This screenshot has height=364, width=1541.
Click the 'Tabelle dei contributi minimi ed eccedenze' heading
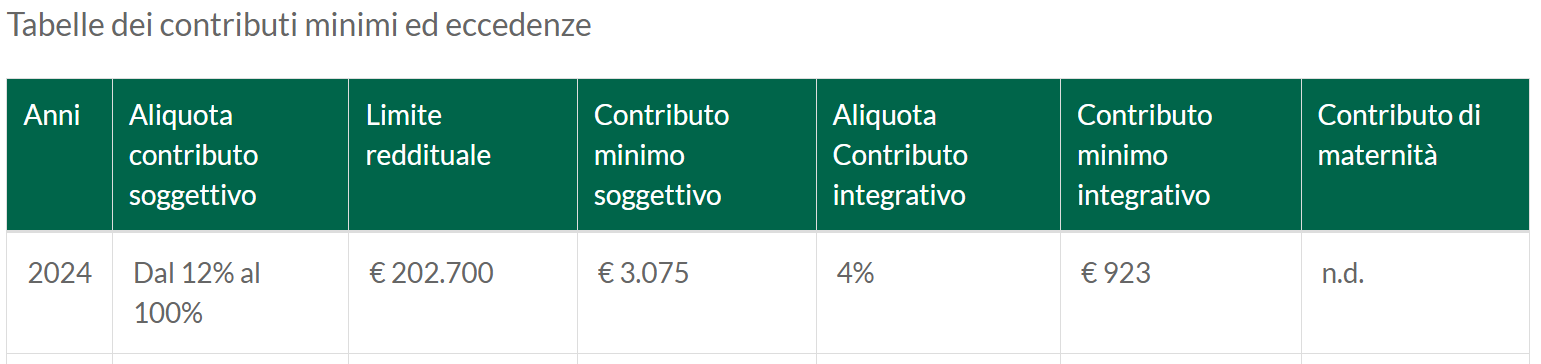(299, 26)
